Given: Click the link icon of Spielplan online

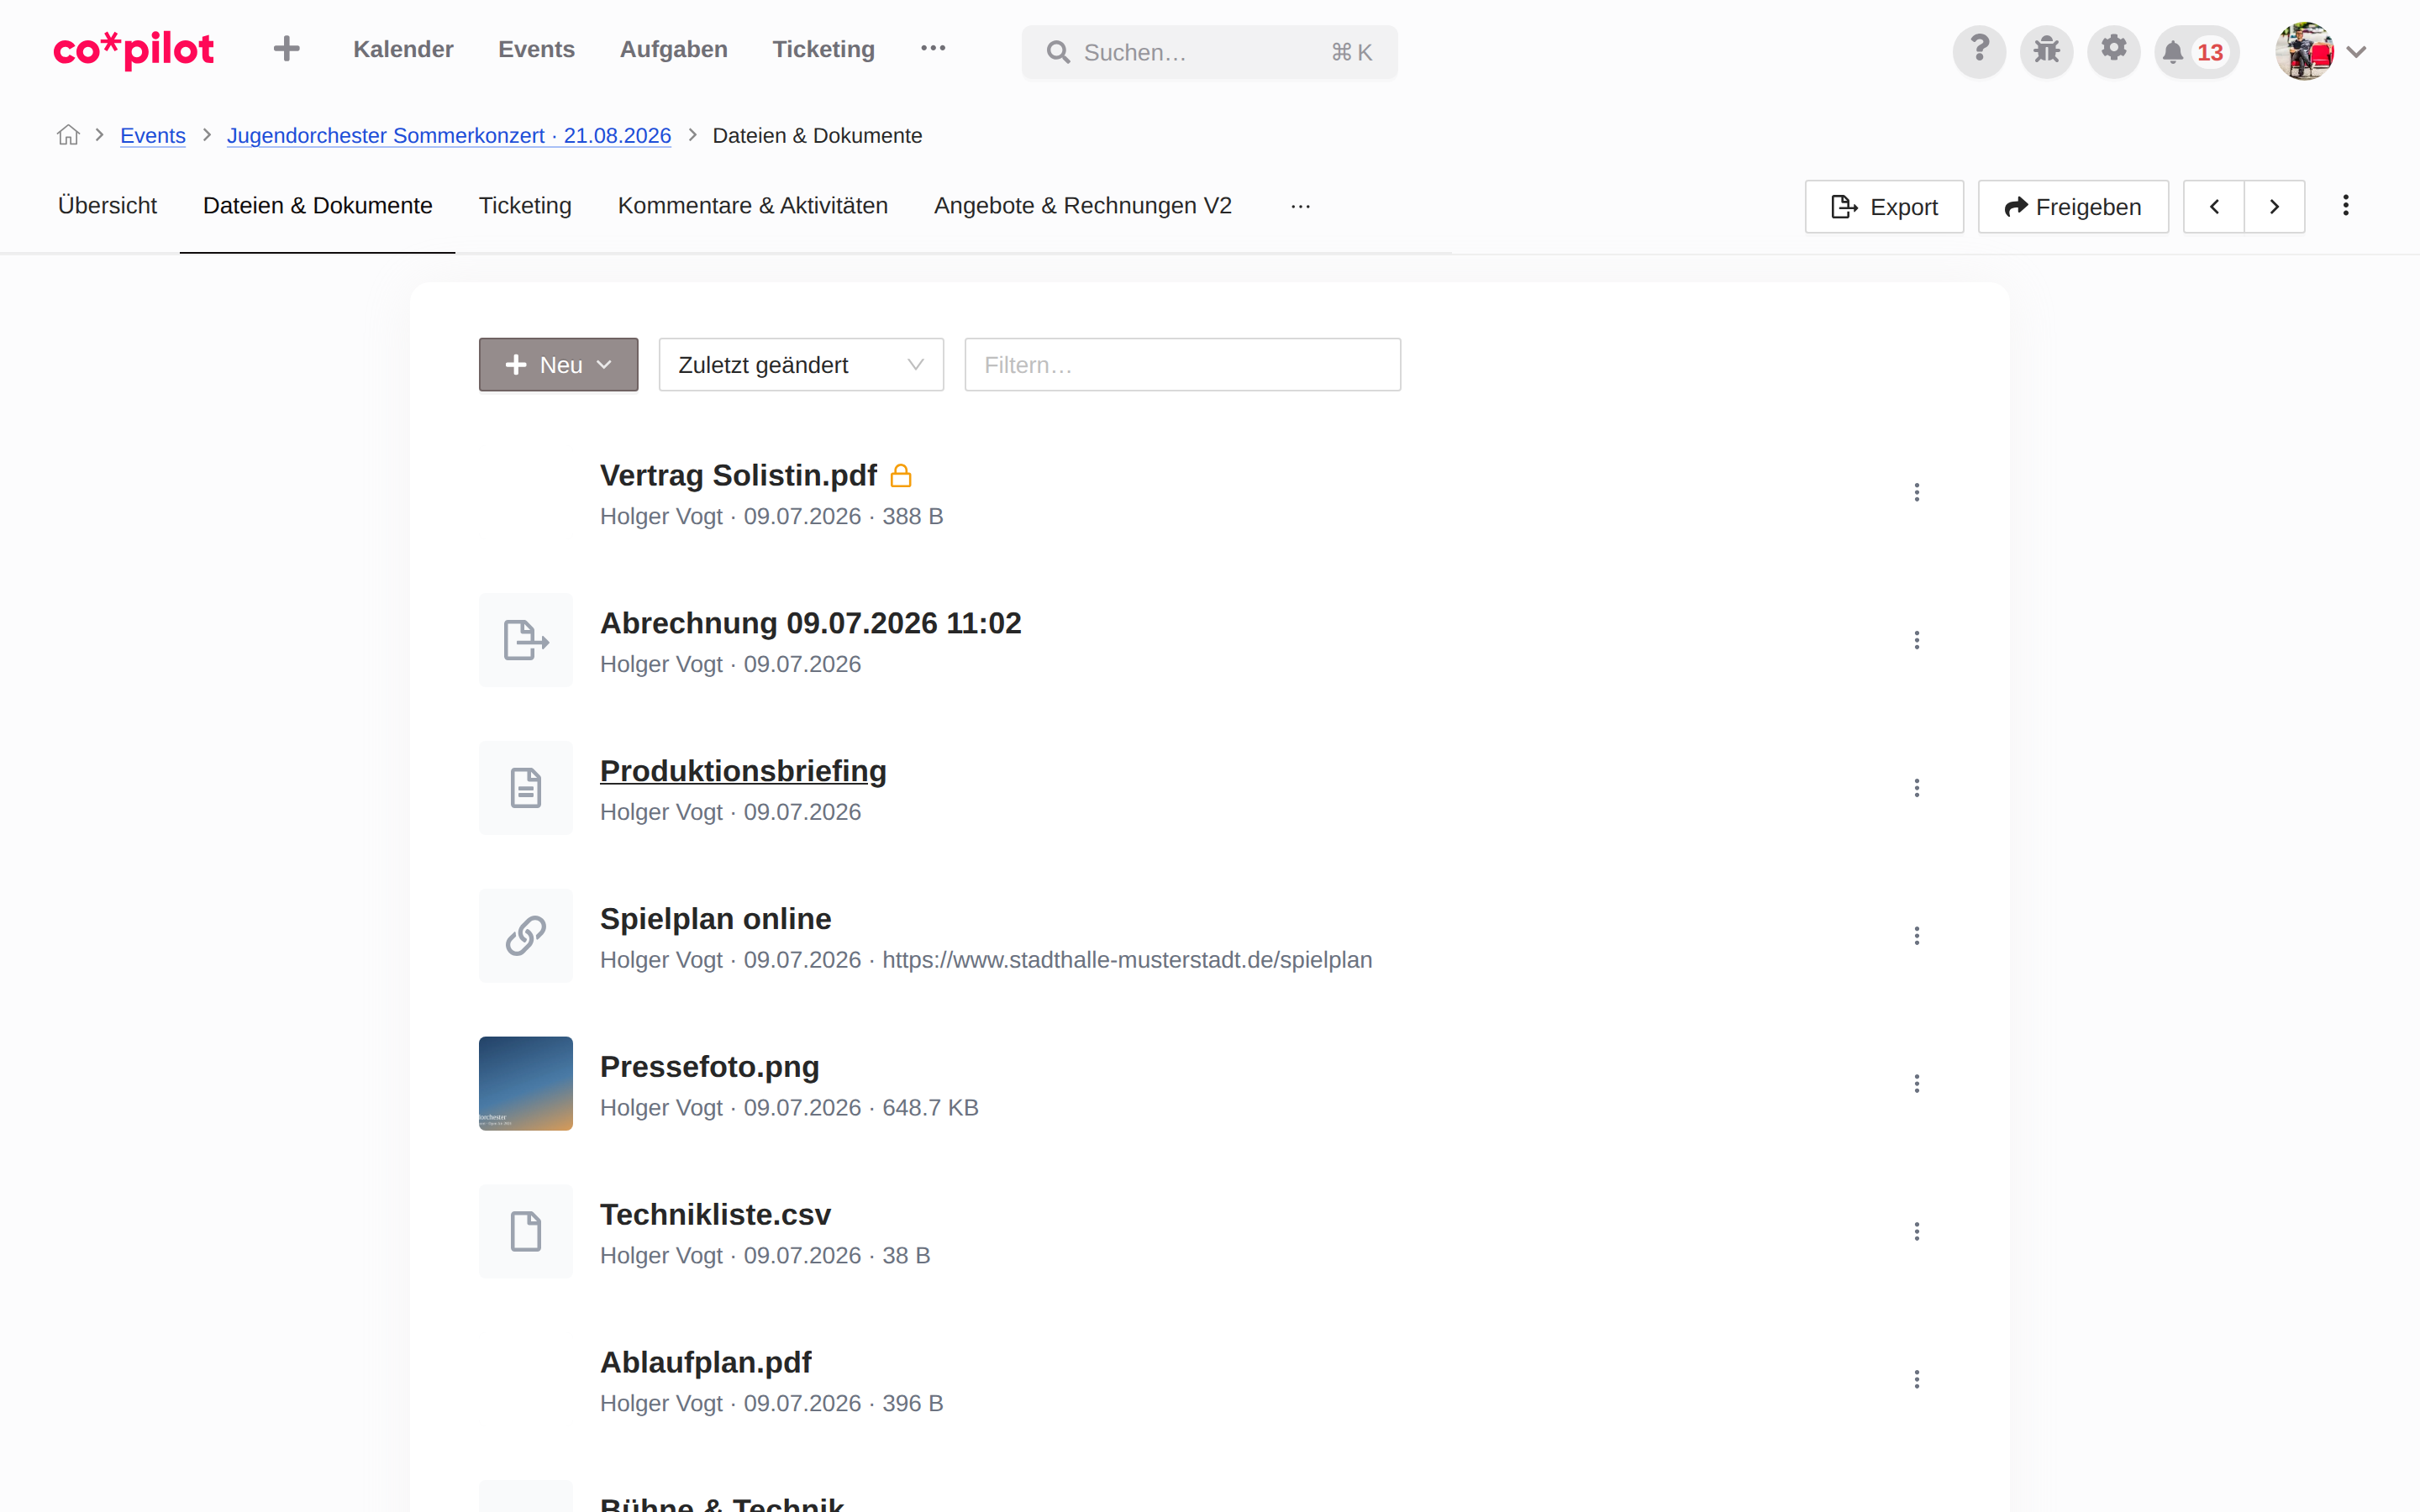Looking at the screenshot, I should point(526,936).
